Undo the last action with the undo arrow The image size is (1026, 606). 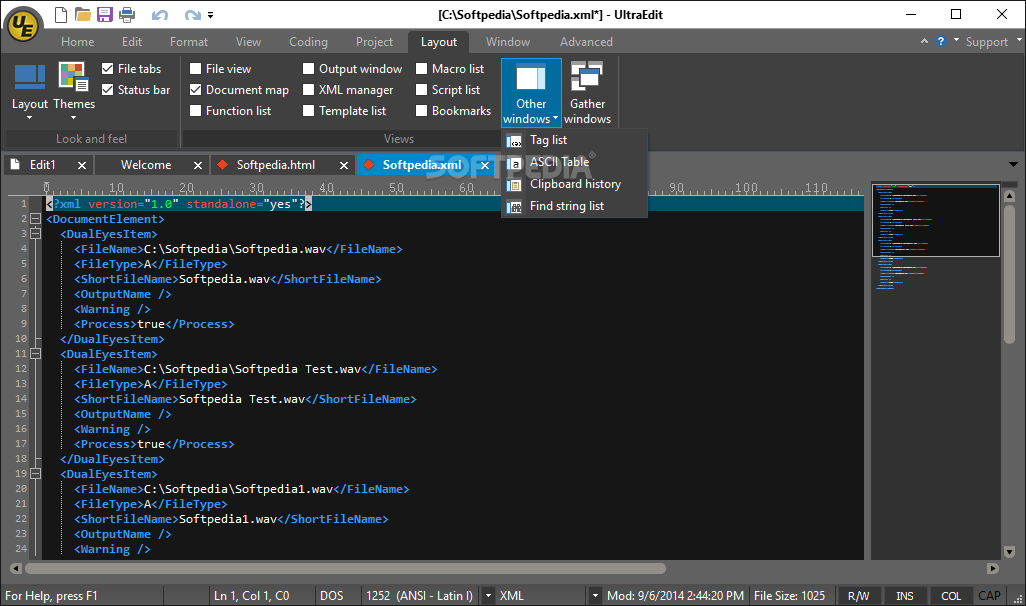tap(160, 15)
